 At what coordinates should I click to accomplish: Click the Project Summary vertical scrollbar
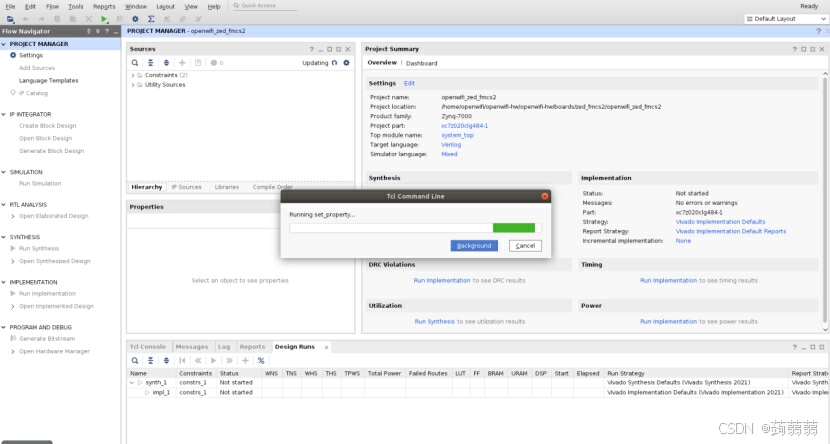(825, 201)
